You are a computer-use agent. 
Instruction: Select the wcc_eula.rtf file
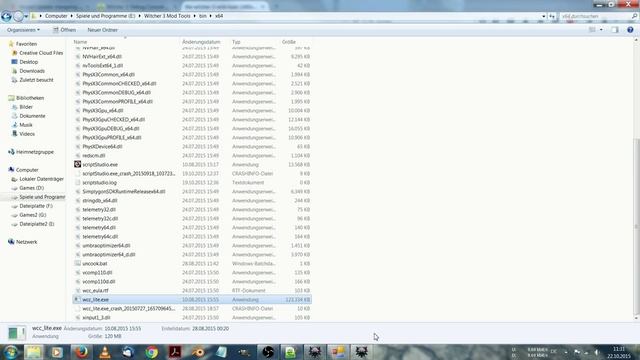[x=95, y=291]
